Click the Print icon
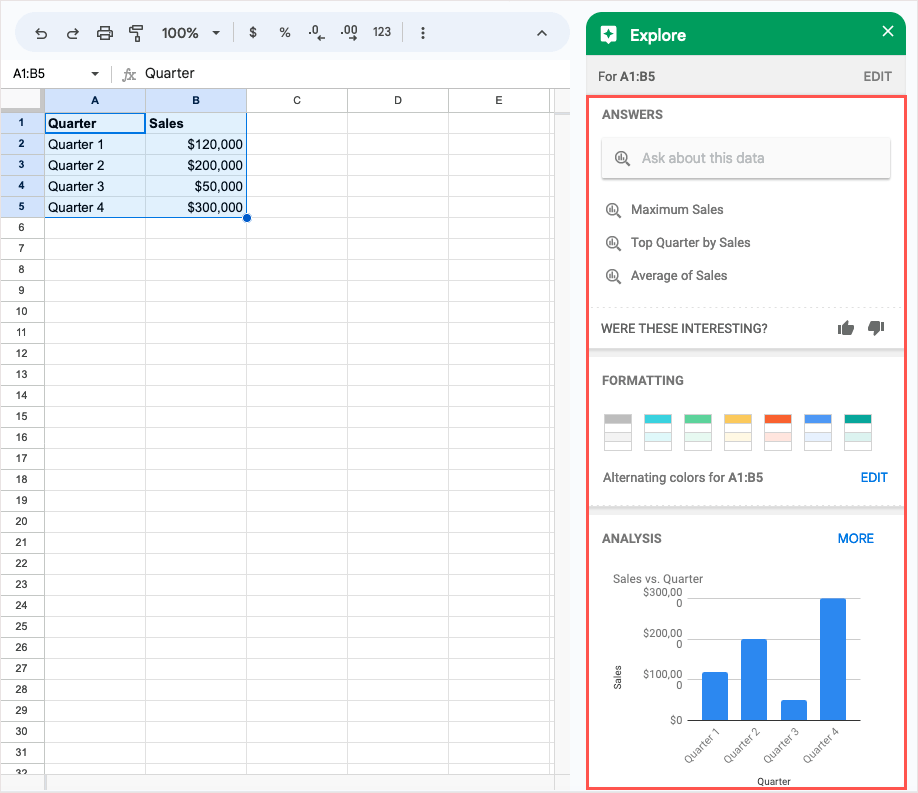Viewport: 918px width, 793px height. [105, 33]
